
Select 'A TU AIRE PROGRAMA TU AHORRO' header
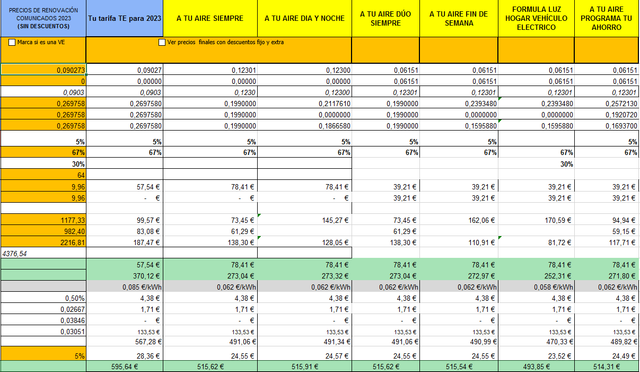tap(607, 18)
